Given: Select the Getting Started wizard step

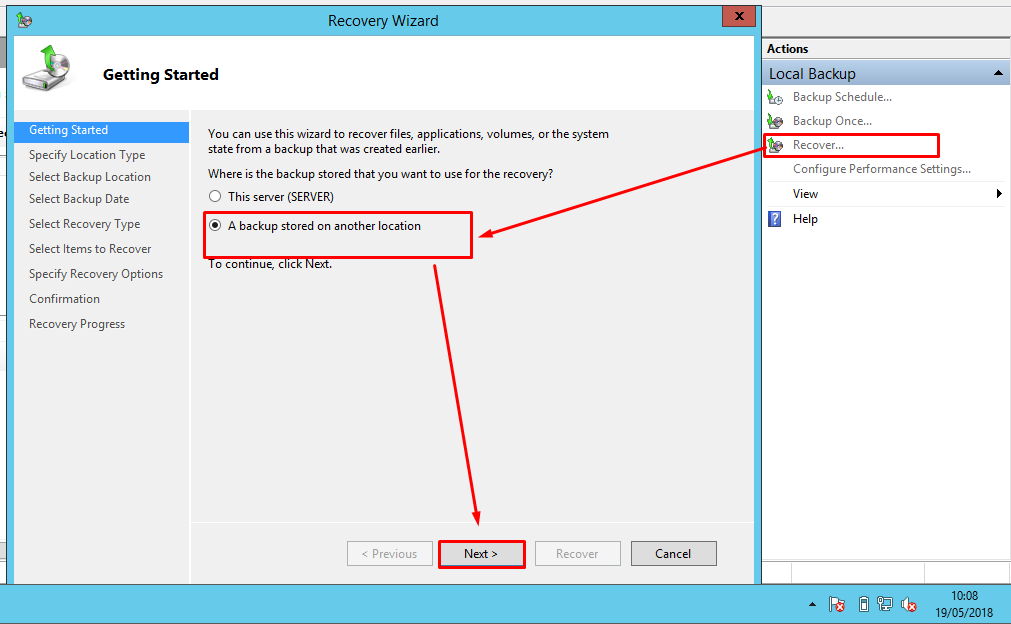Looking at the screenshot, I should click(x=101, y=132).
